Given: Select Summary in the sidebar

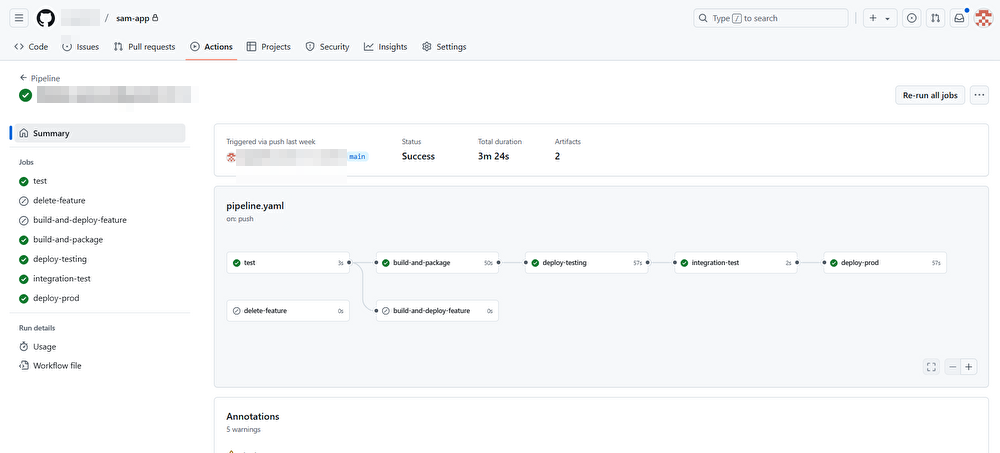Looking at the screenshot, I should [100, 133].
